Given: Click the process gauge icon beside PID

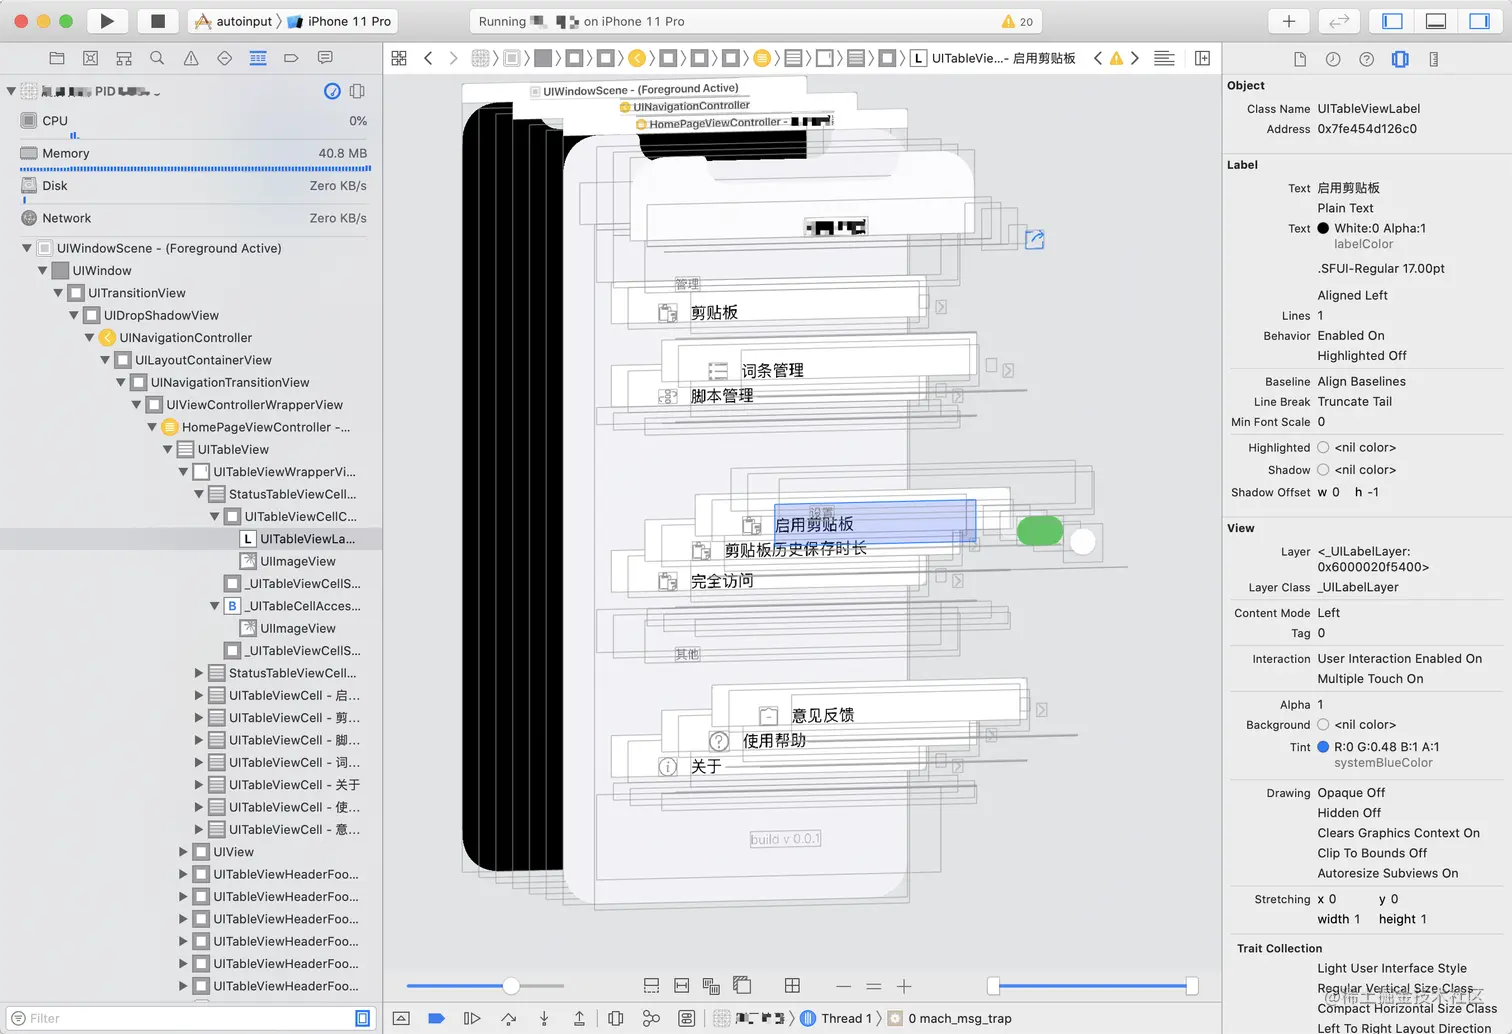Looking at the screenshot, I should (x=332, y=91).
